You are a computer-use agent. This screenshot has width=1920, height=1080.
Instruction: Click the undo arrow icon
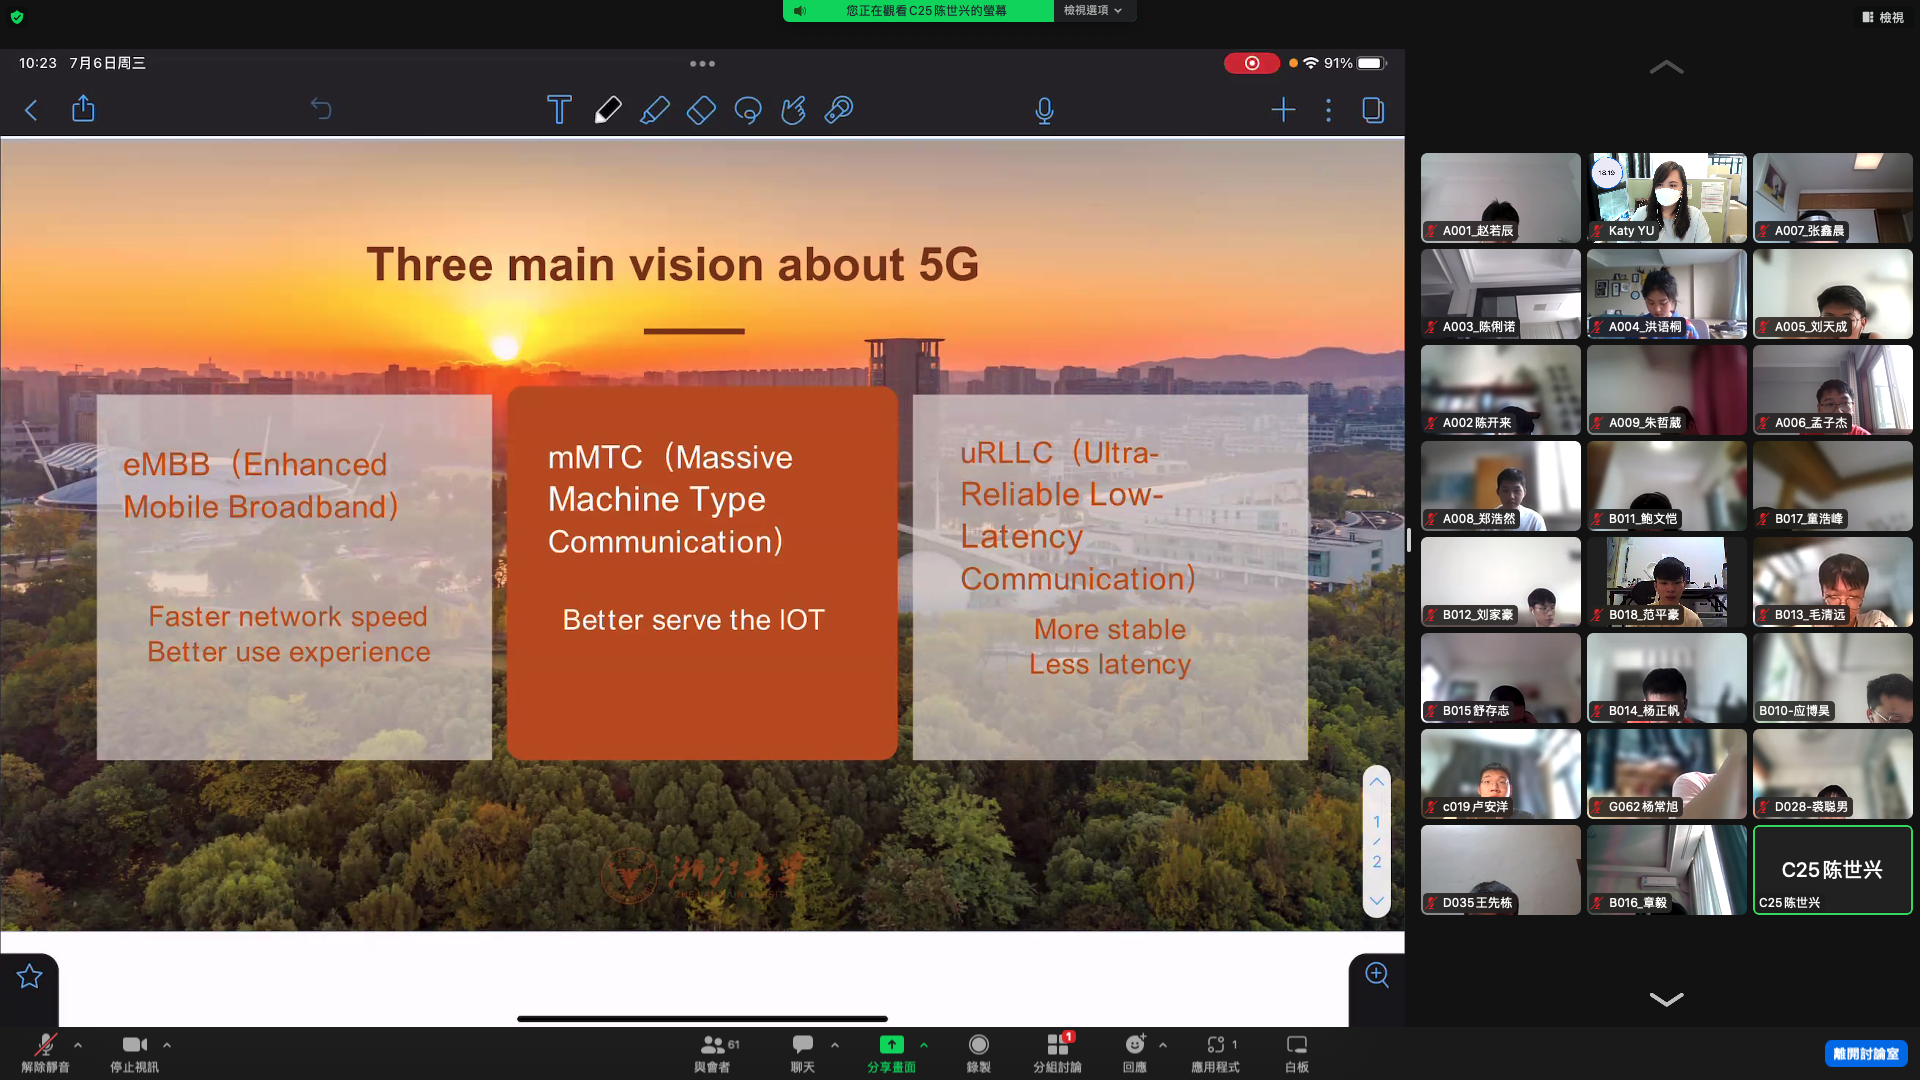[x=320, y=108]
